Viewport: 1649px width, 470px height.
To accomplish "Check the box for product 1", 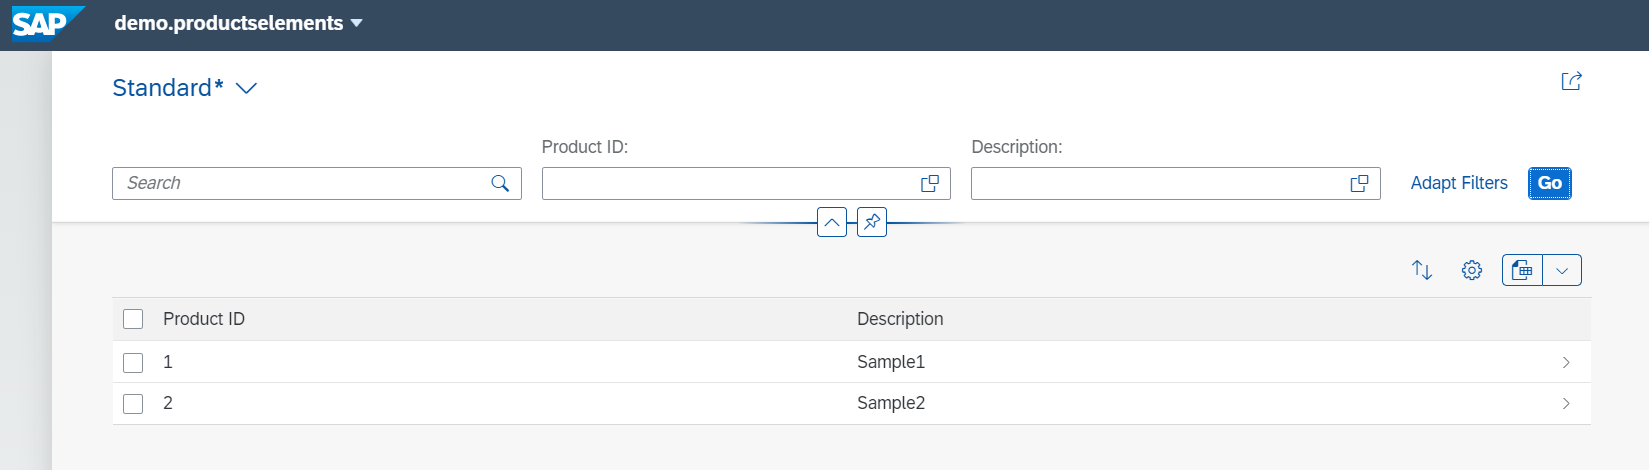I will click(133, 362).
